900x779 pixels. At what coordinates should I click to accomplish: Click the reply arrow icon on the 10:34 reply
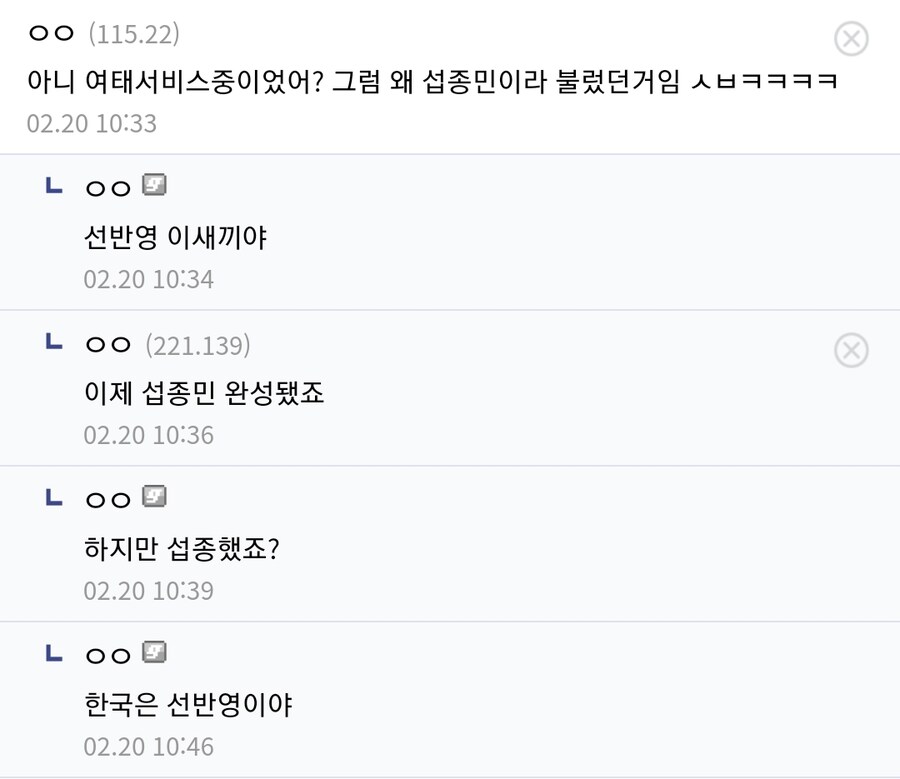(54, 185)
